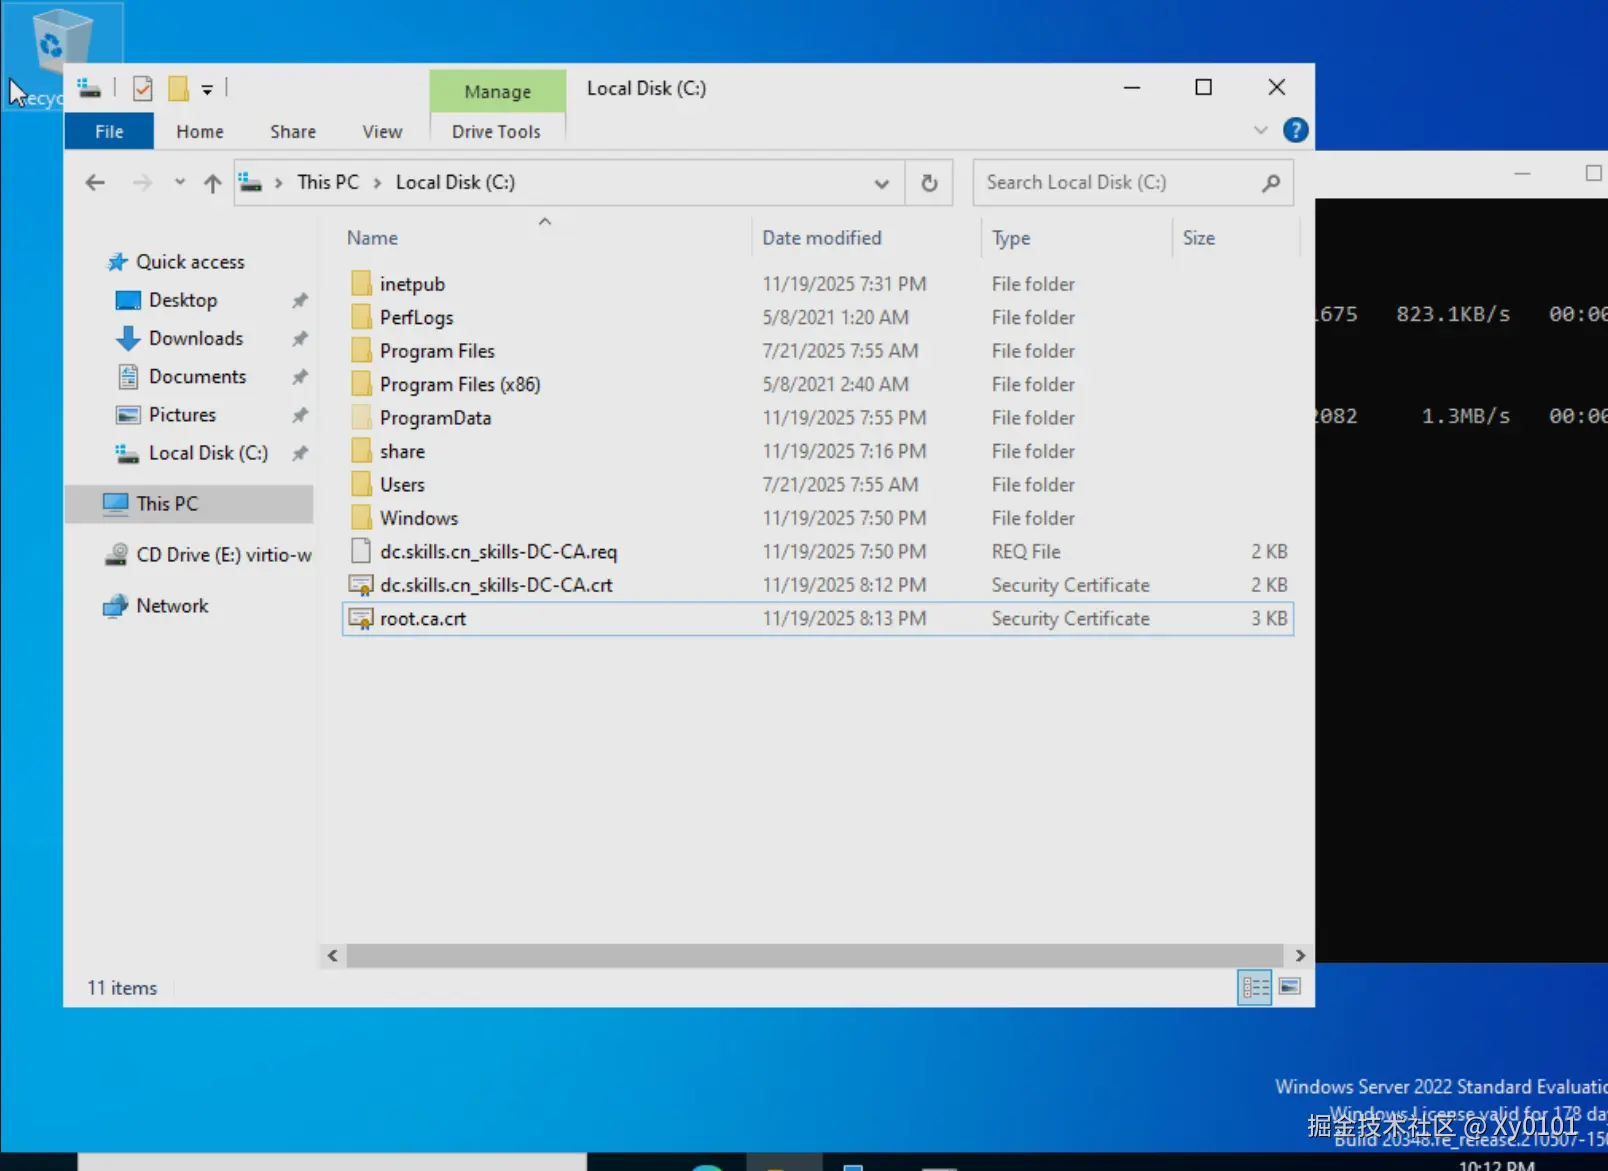Click the pin icon beside Desktop

[299, 300]
